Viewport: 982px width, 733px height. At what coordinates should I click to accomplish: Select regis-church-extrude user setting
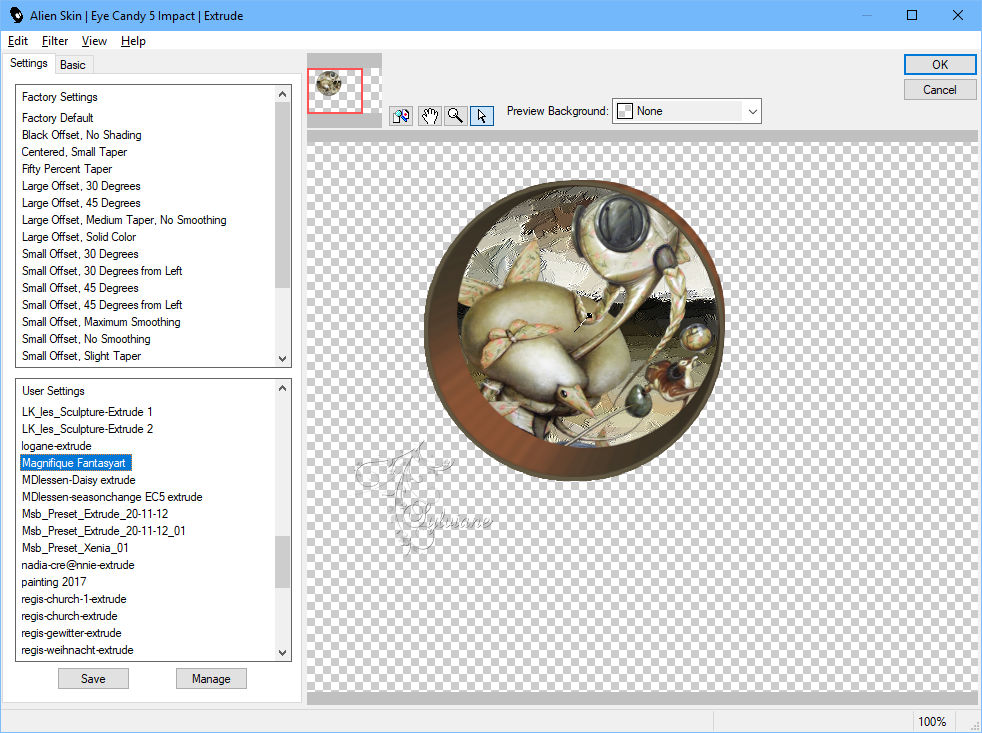click(x=69, y=616)
